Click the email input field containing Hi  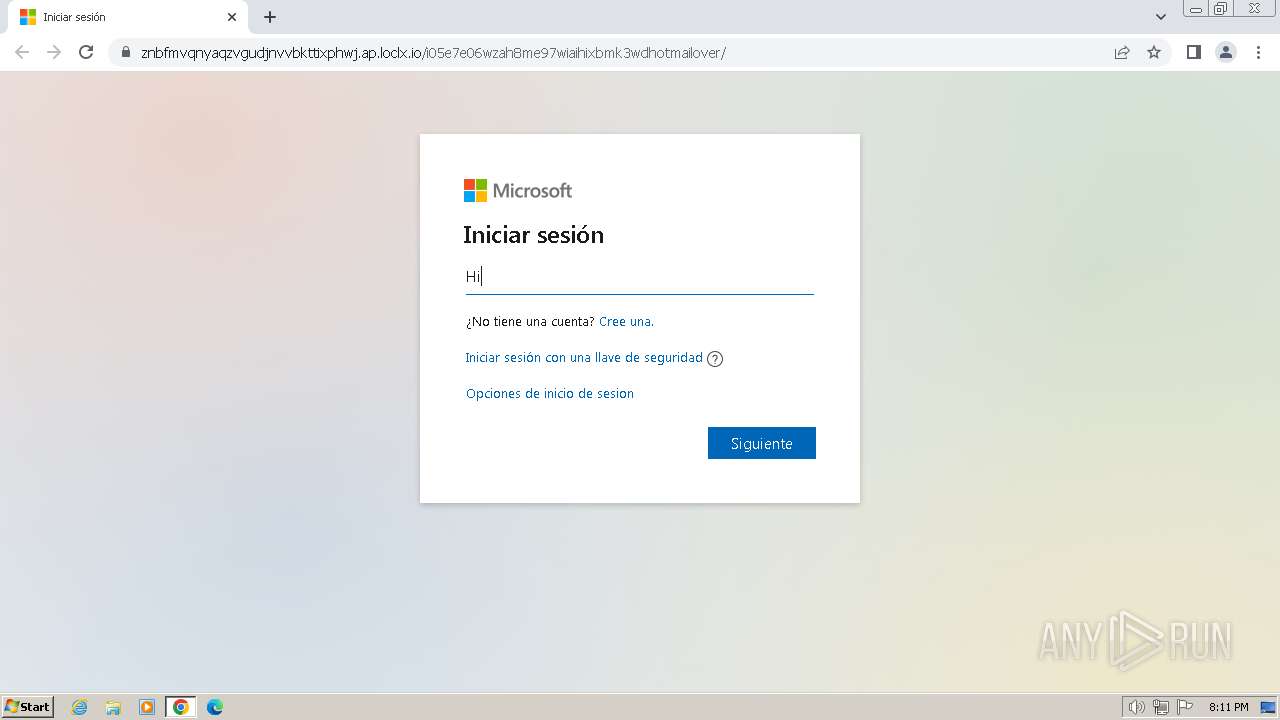pyautogui.click(x=640, y=277)
